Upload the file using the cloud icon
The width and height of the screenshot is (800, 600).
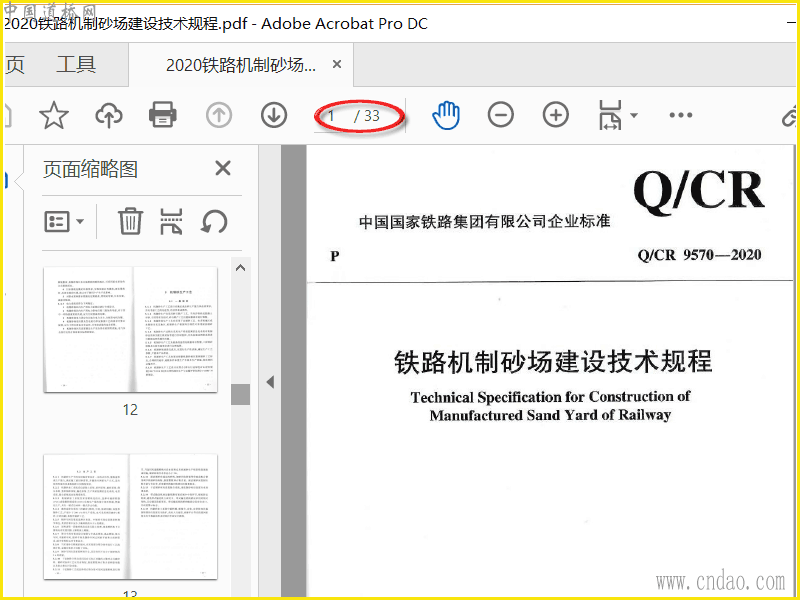click(x=109, y=115)
